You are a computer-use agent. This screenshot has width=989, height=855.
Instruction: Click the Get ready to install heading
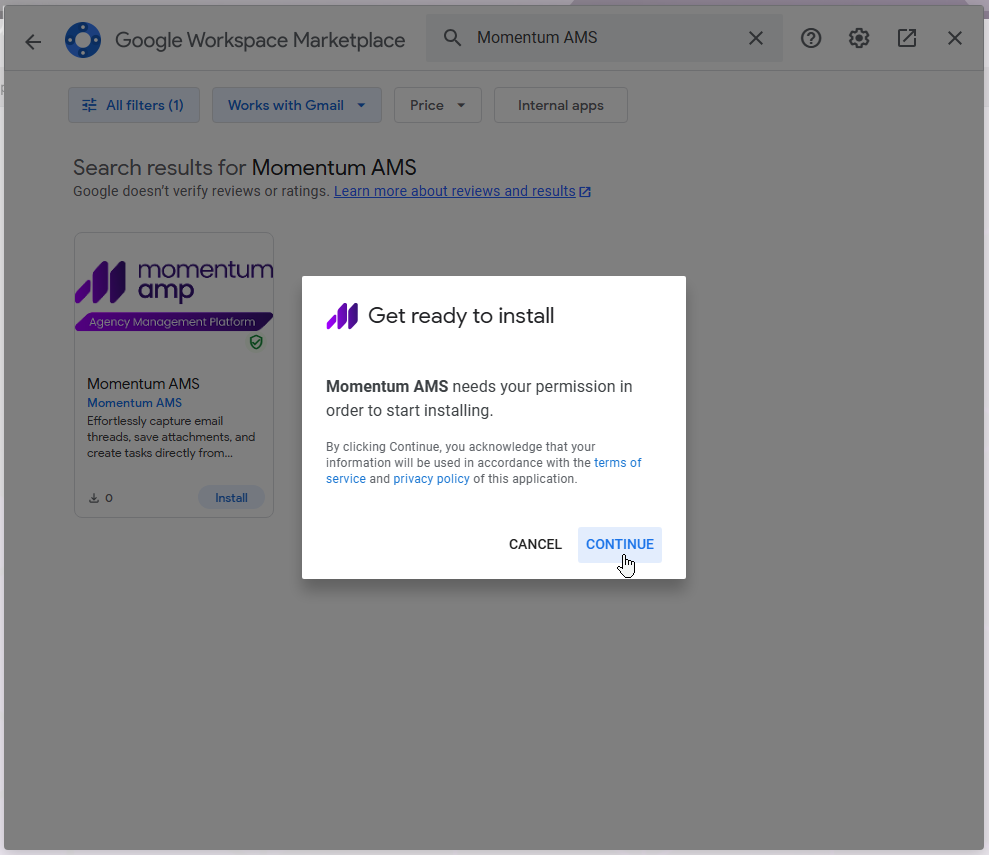click(461, 315)
